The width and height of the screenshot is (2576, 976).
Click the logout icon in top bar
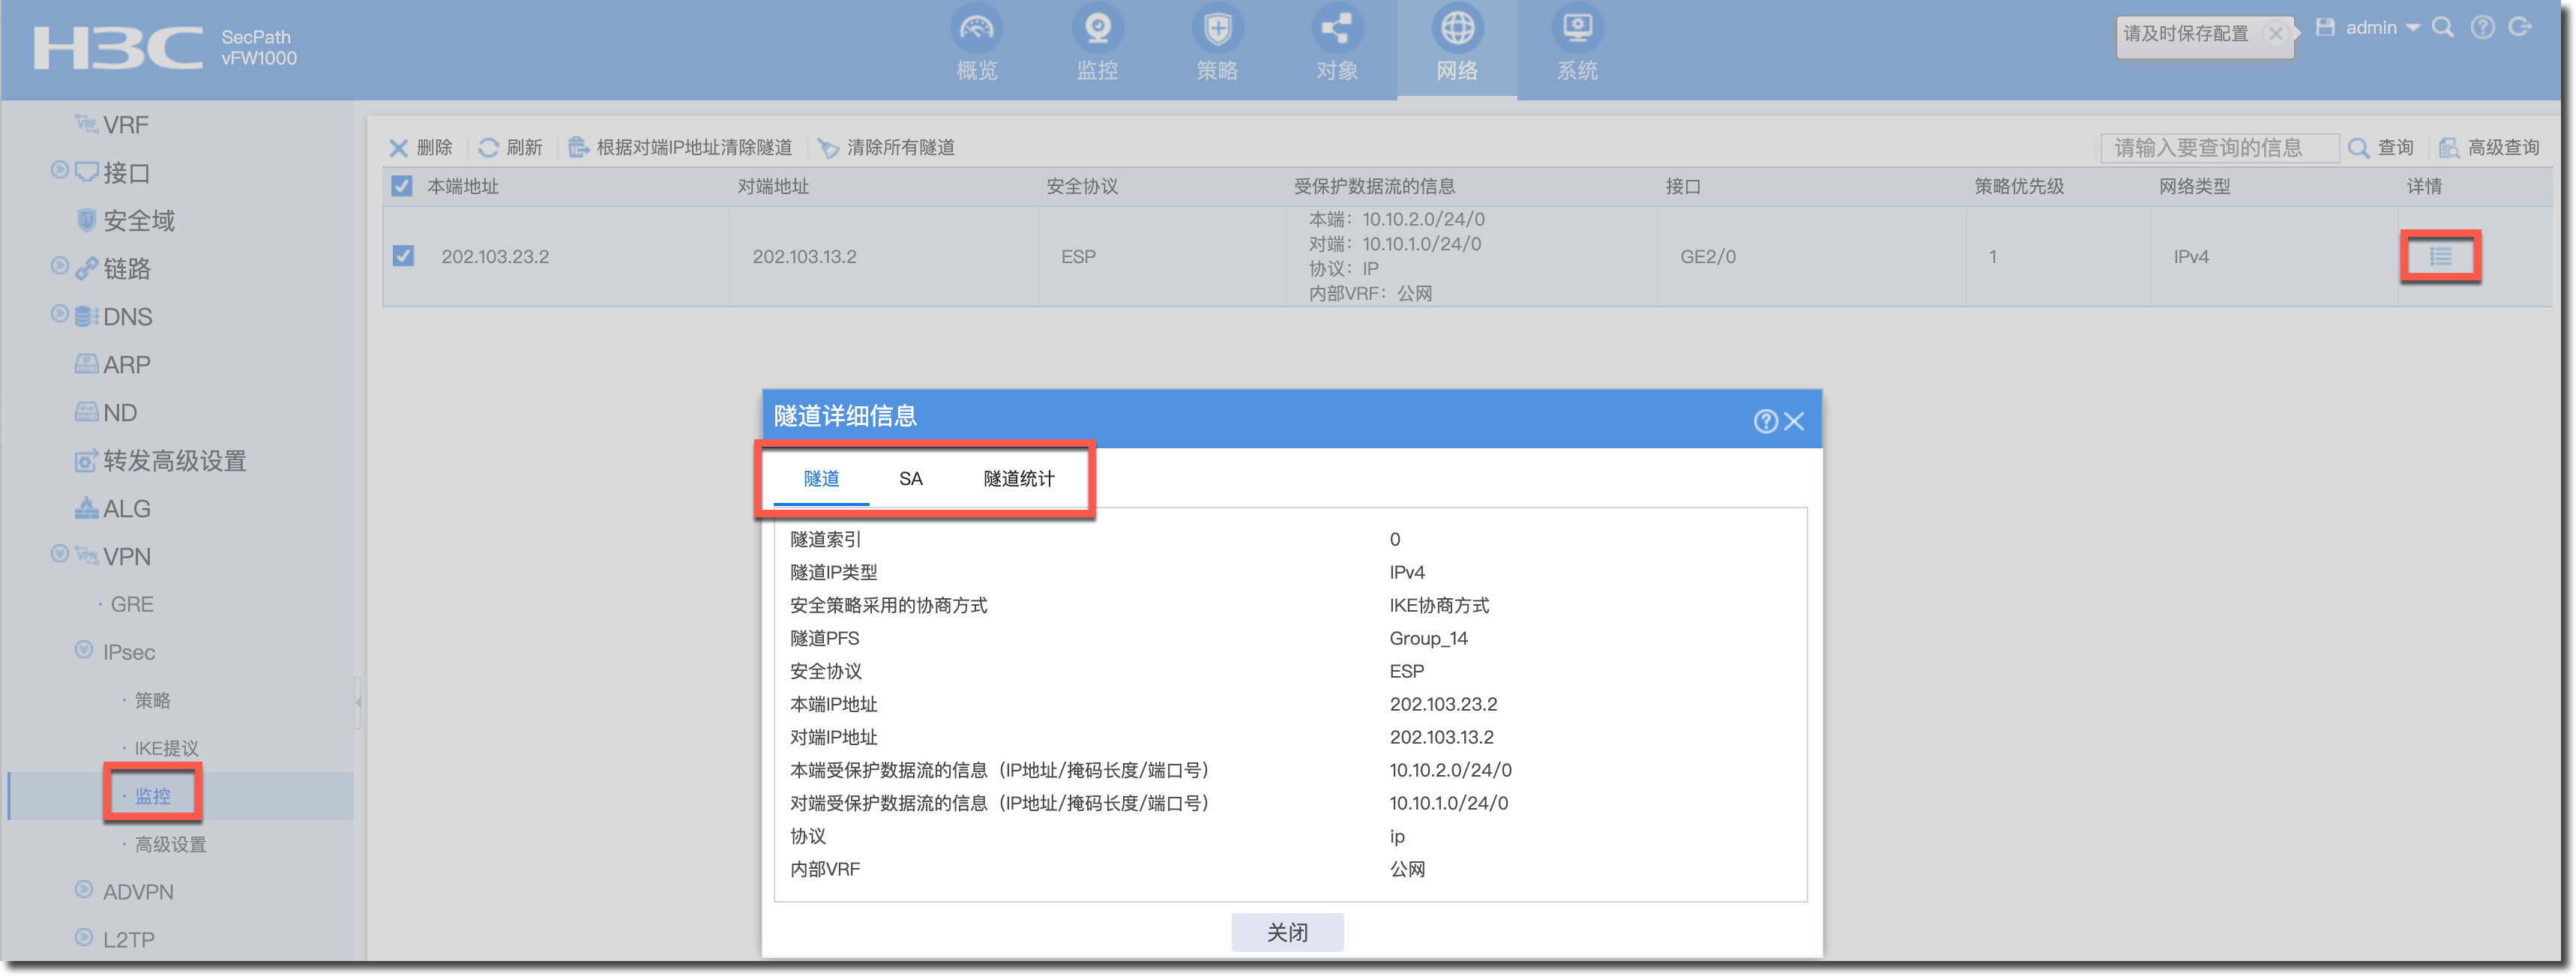[x=2520, y=28]
